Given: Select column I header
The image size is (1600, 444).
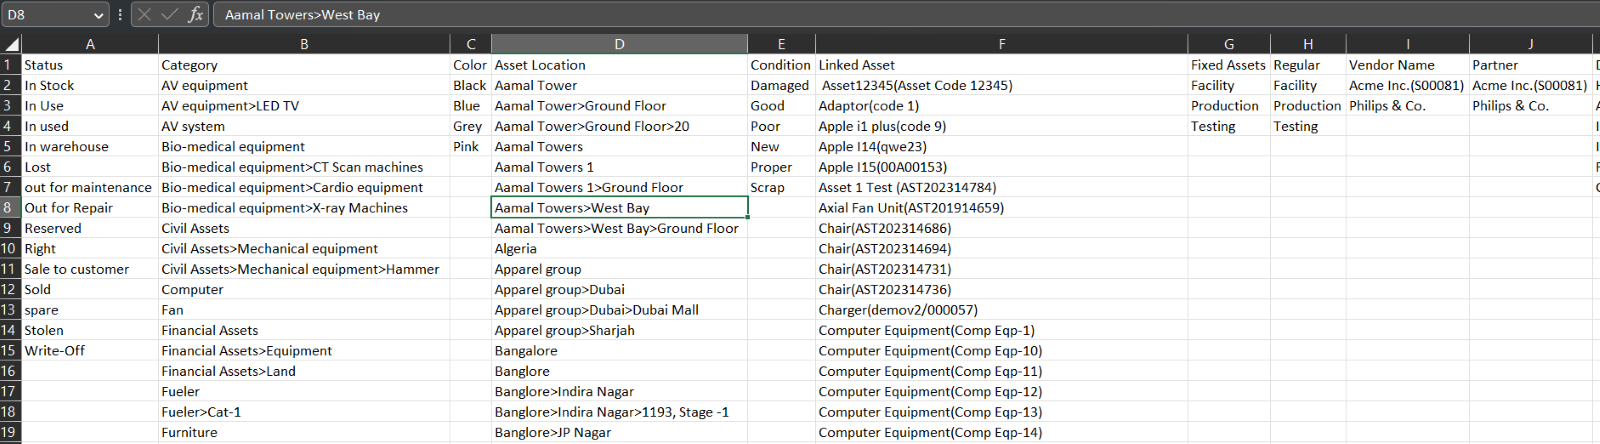Looking at the screenshot, I should (x=1408, y=44).
